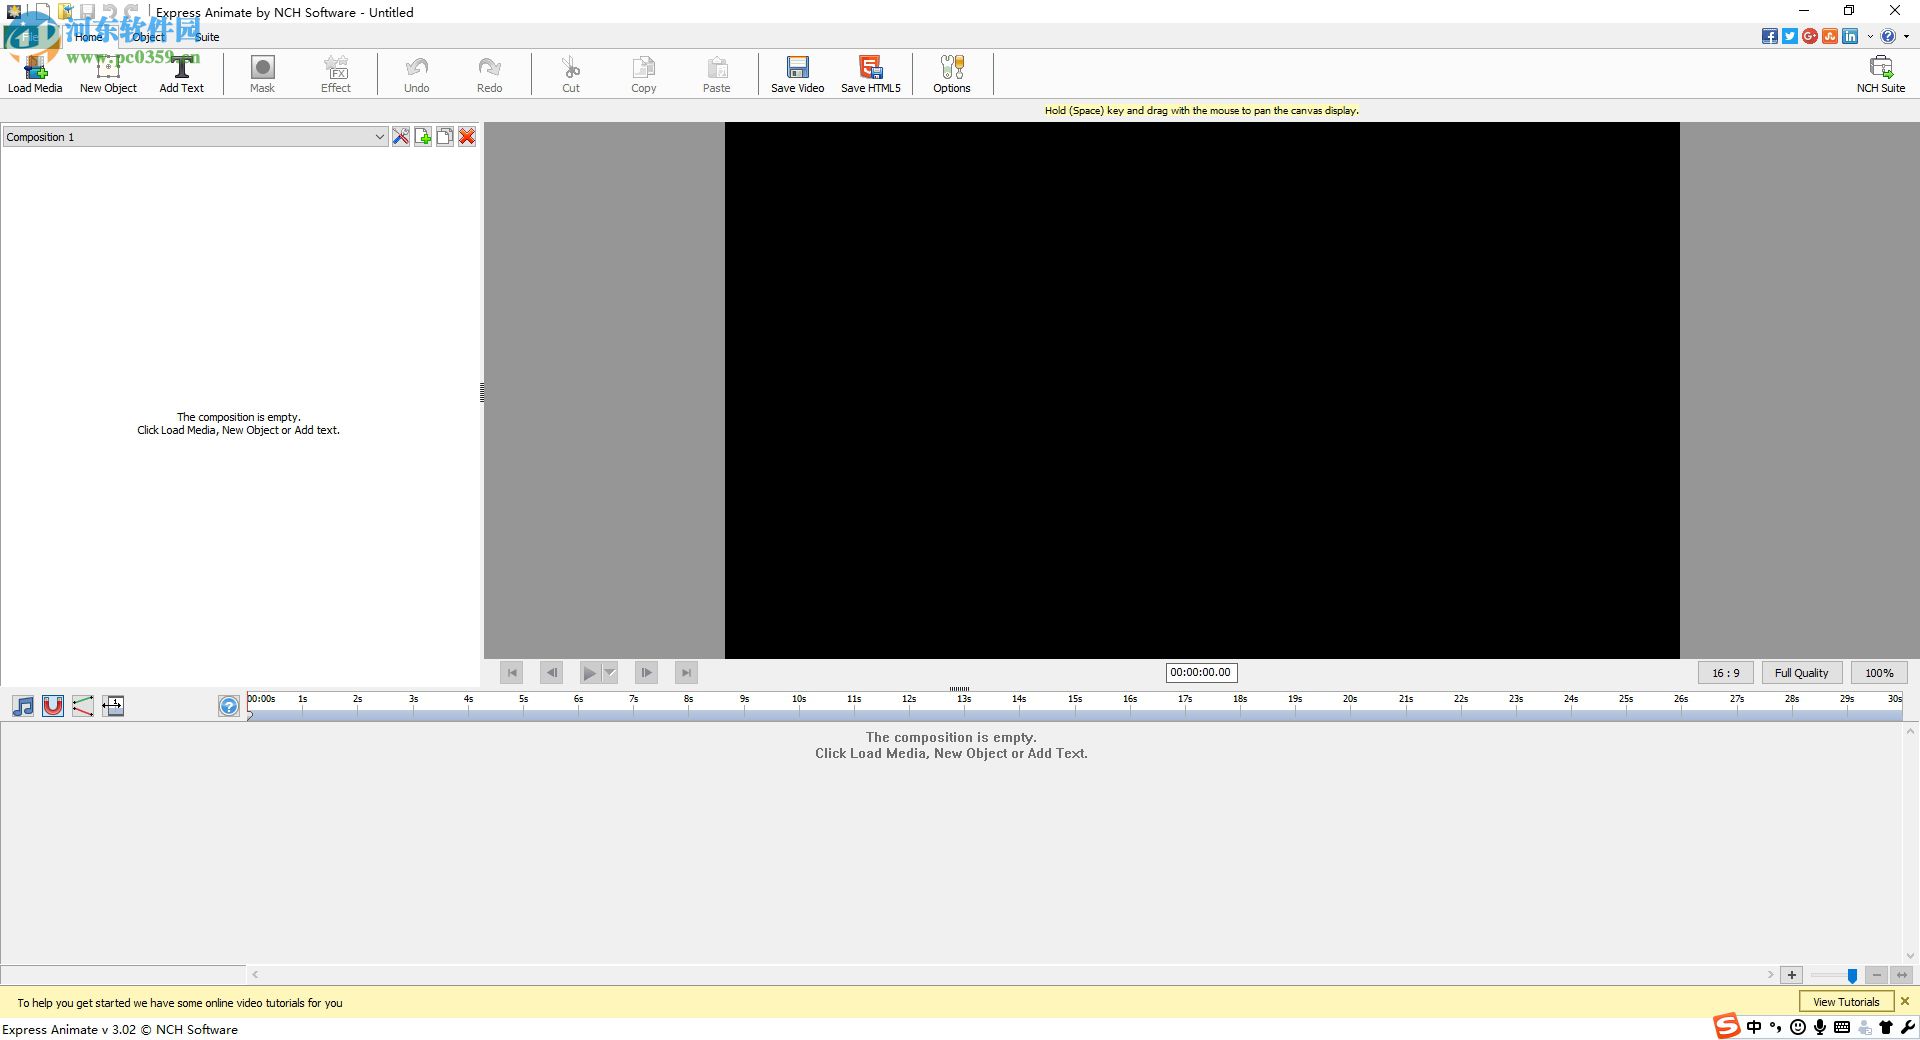This screenshot has width=1920, height=1040.
Task: Open the Options dialog
Action: [x=952, y=74]
